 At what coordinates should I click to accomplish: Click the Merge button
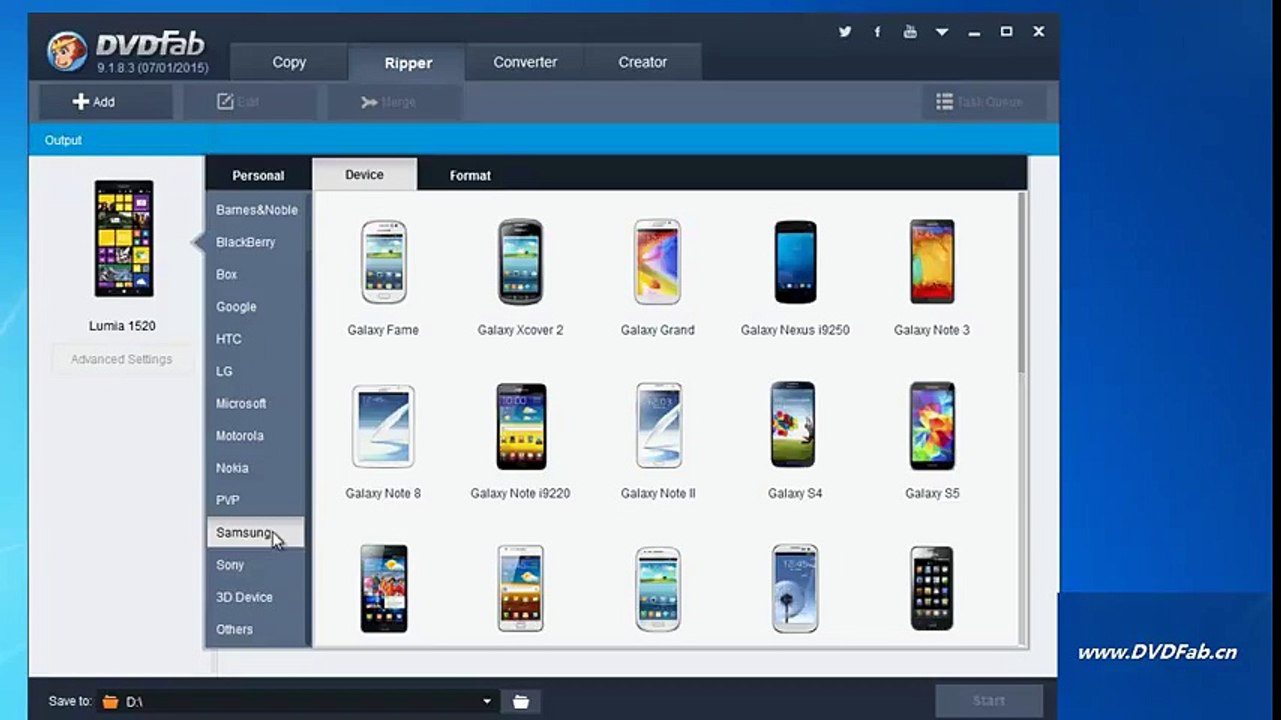(394, 102)
